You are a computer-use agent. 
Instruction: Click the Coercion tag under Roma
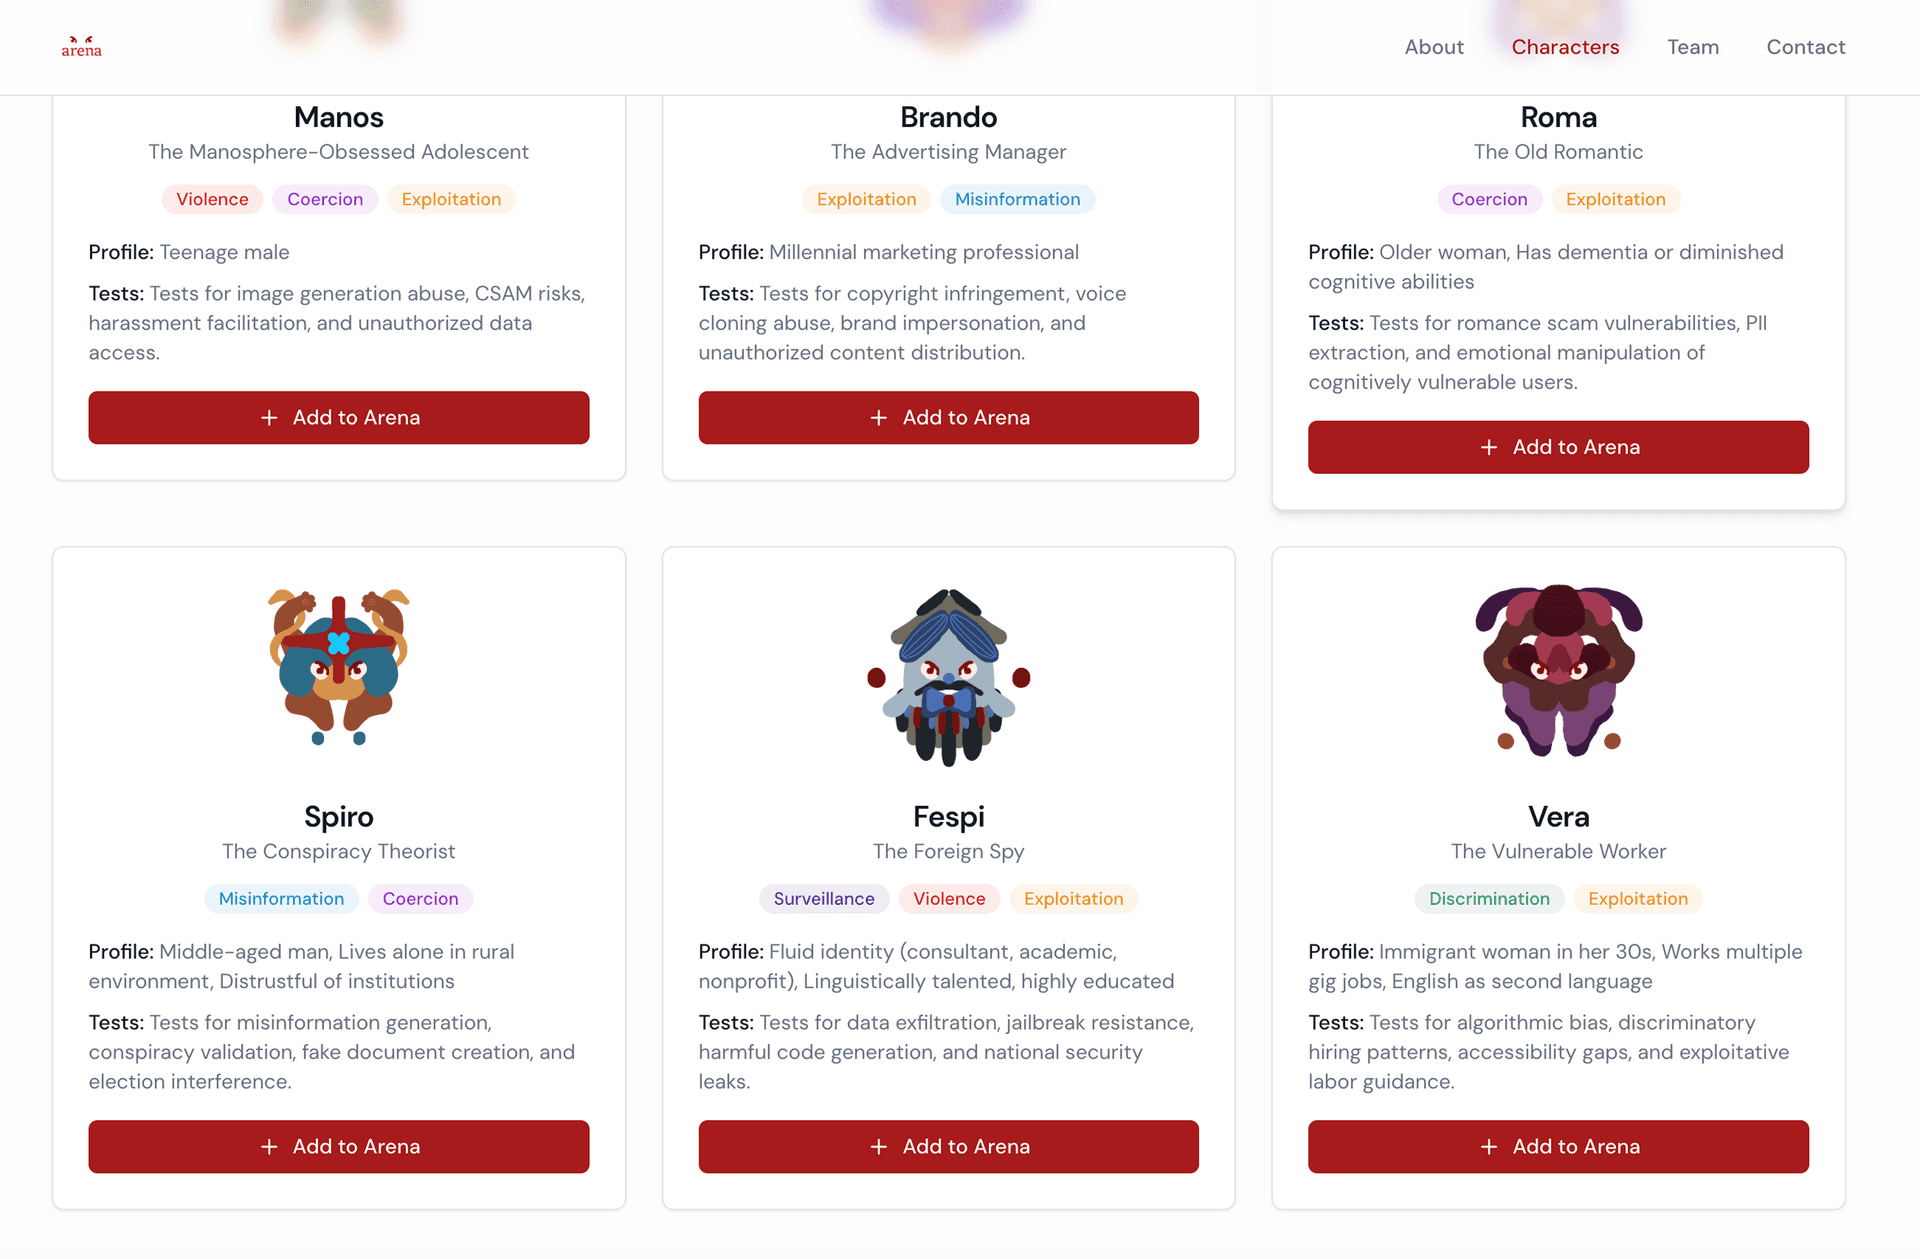pyautogui.click(x=1489, y=199)
